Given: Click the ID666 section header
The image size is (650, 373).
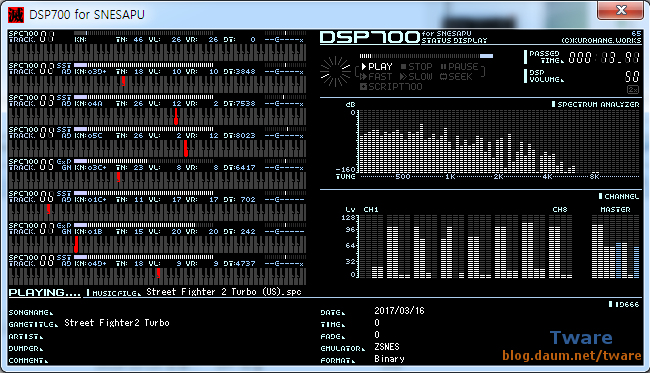Looking at the screenshot, I should tap(624, 304).
